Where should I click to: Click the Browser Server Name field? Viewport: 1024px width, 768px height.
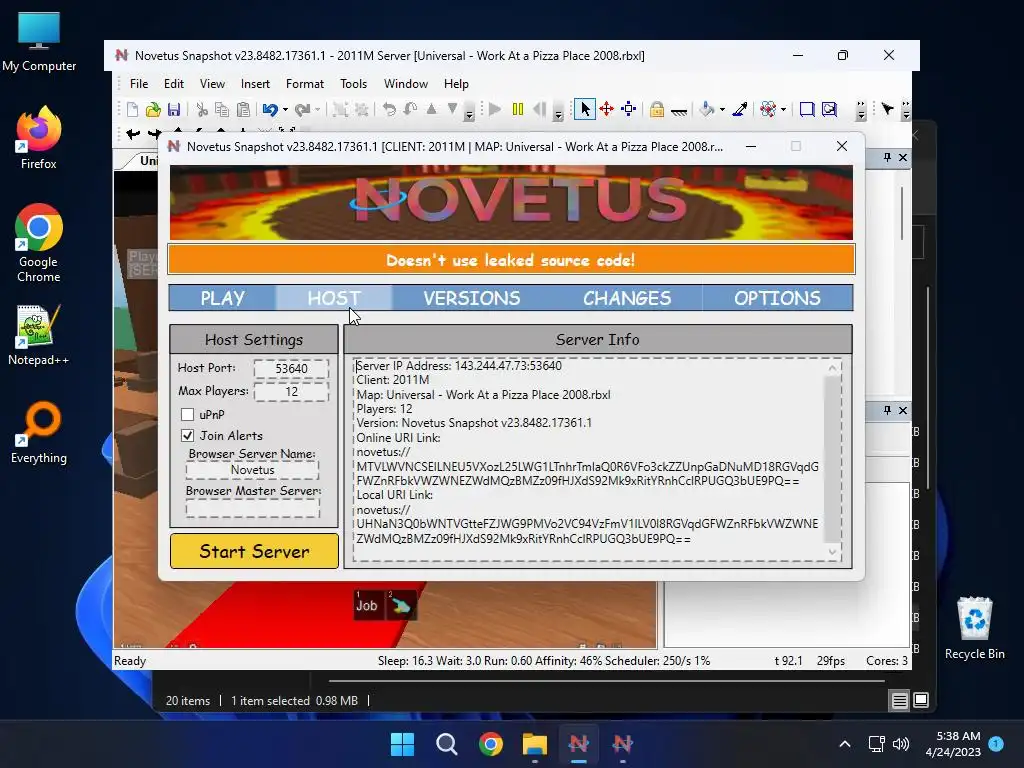pos(253,470)
